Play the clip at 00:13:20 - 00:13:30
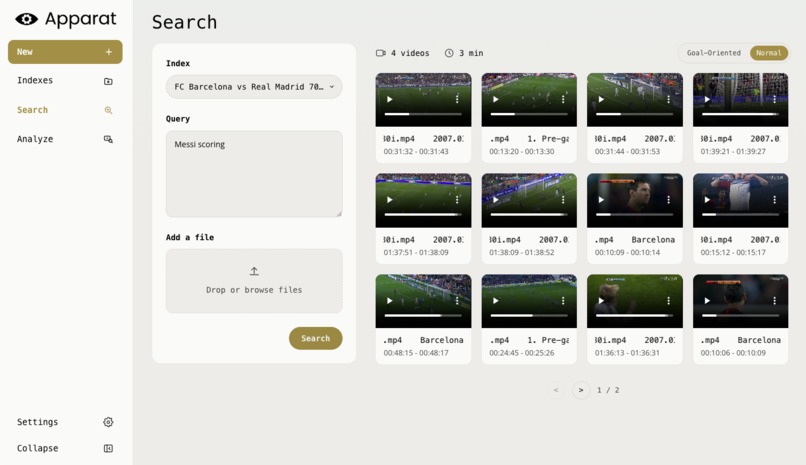Viewport: 806px width, 465px height. 496,99
